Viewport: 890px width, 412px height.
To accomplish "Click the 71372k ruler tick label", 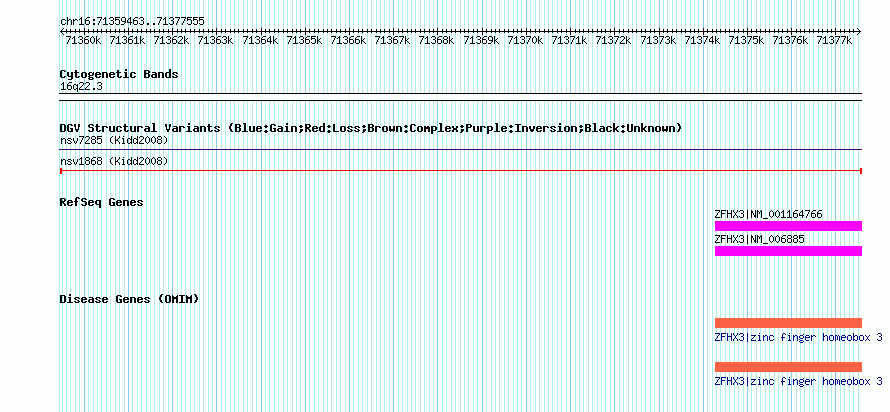I will (614, 40).
